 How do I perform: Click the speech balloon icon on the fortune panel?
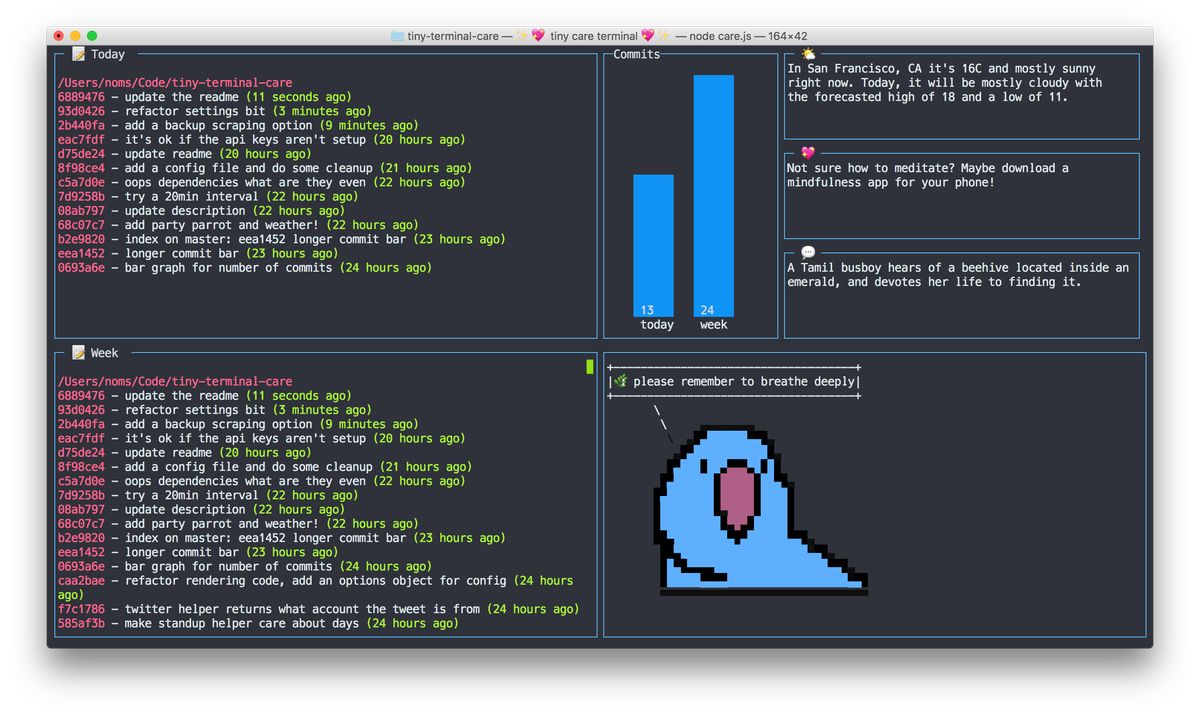coord(807,252)
